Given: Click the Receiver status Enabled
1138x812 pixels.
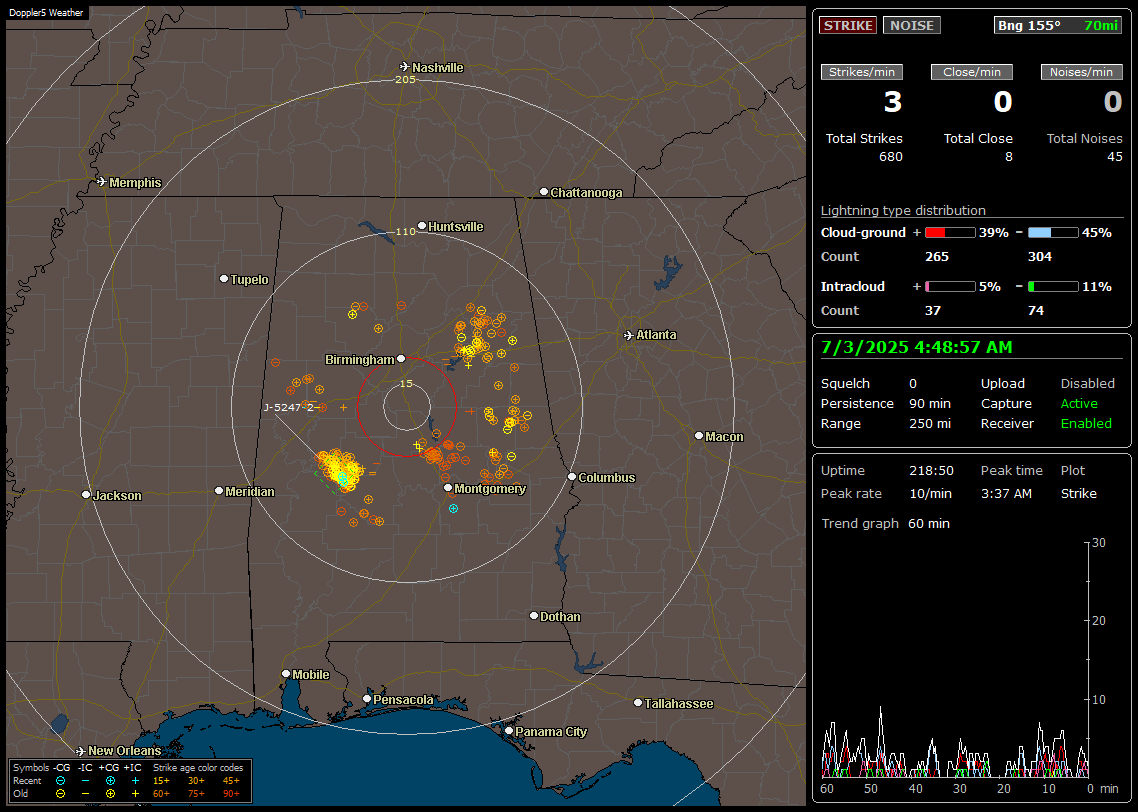Looking at the screenshot, I should 1086,424.
